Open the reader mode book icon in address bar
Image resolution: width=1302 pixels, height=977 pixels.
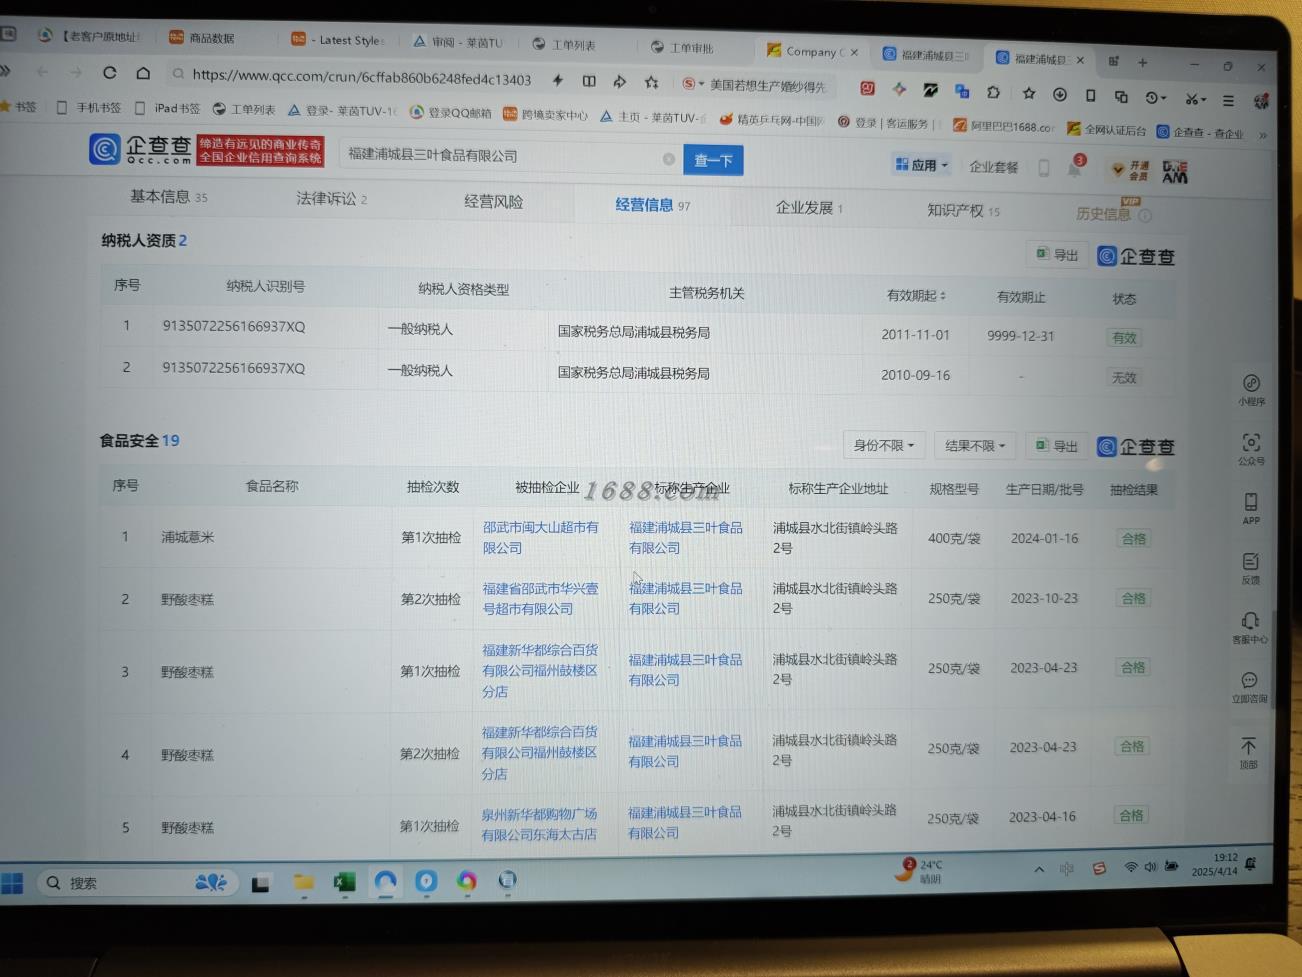tap(589, 81)
